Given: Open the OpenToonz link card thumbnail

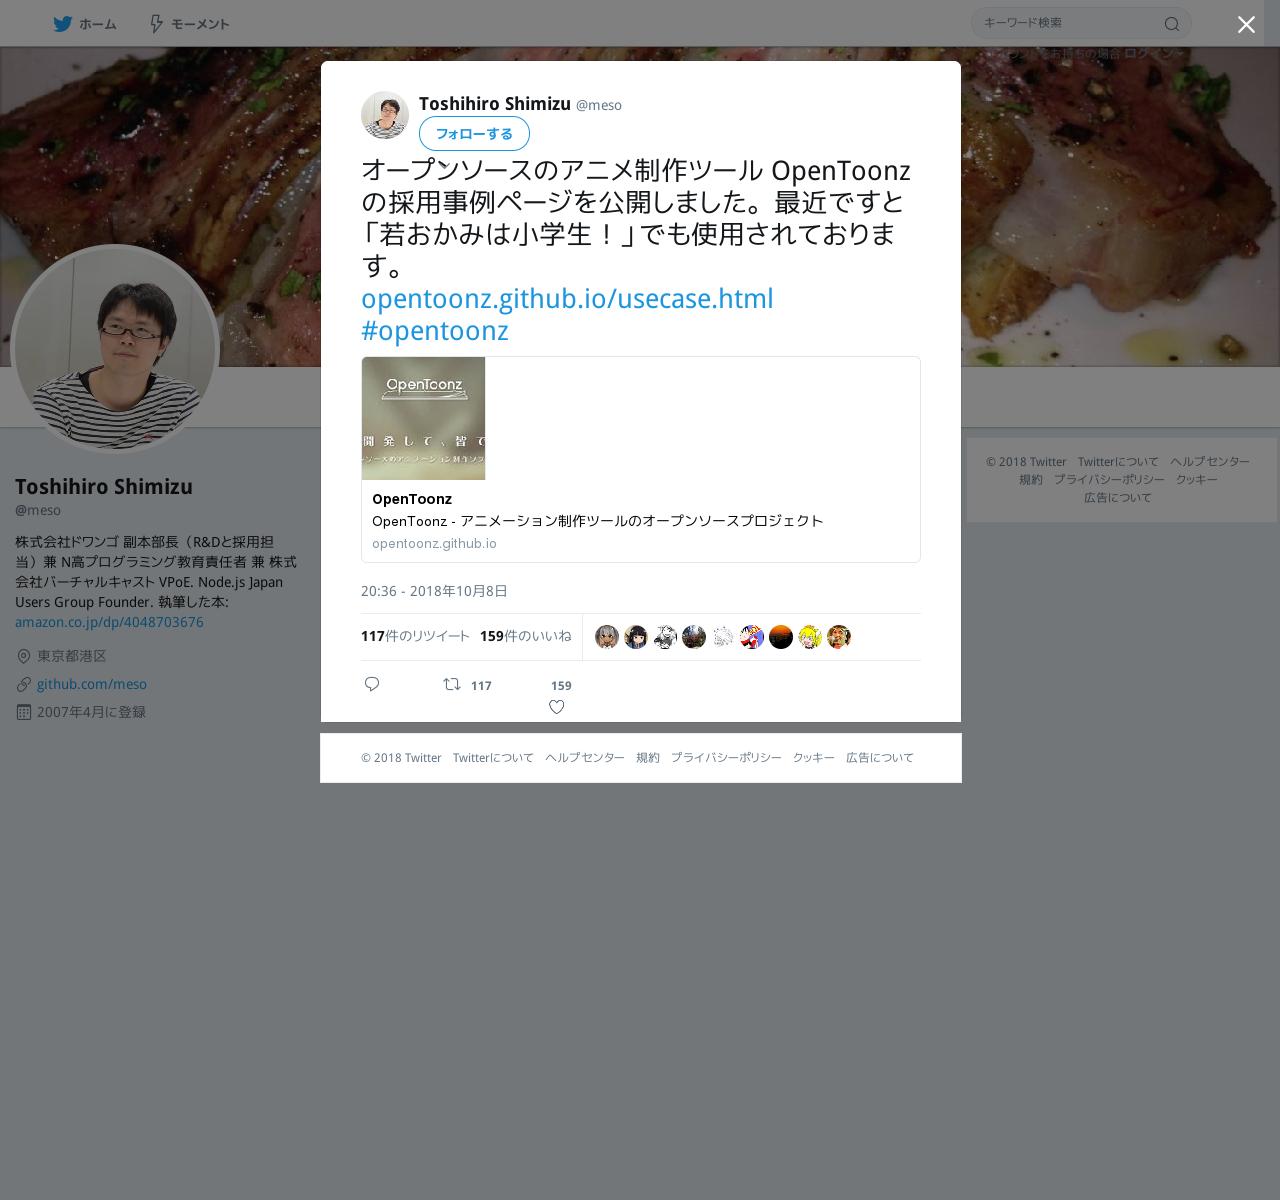Looking at the screenshot, I should tap(423, 418).
